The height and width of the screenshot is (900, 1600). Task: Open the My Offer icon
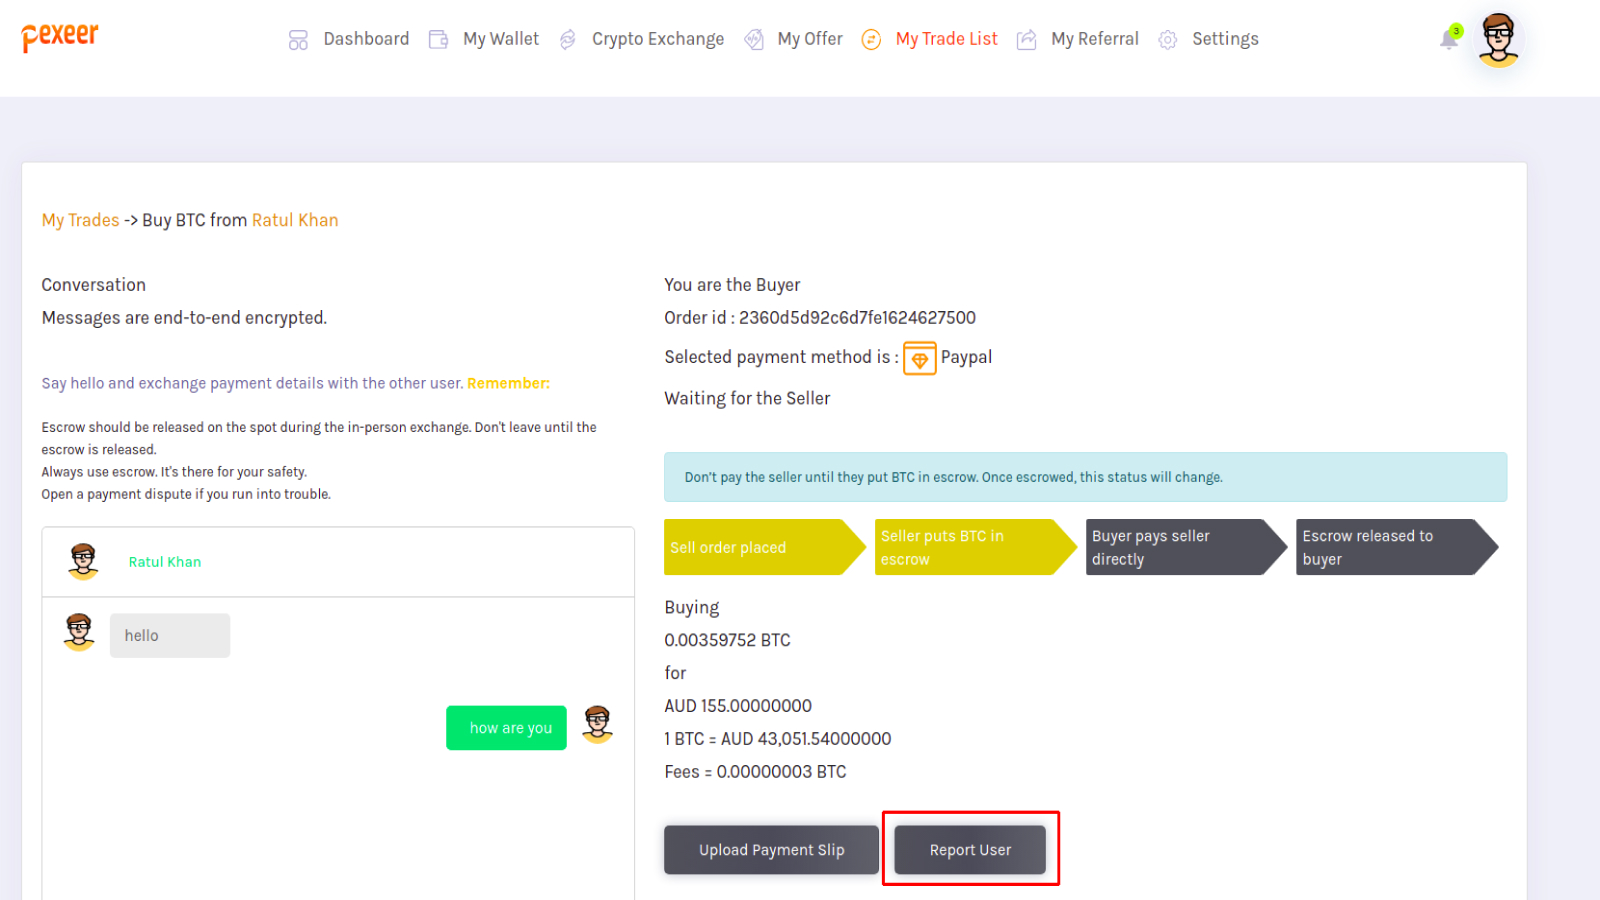pos(754,38)
